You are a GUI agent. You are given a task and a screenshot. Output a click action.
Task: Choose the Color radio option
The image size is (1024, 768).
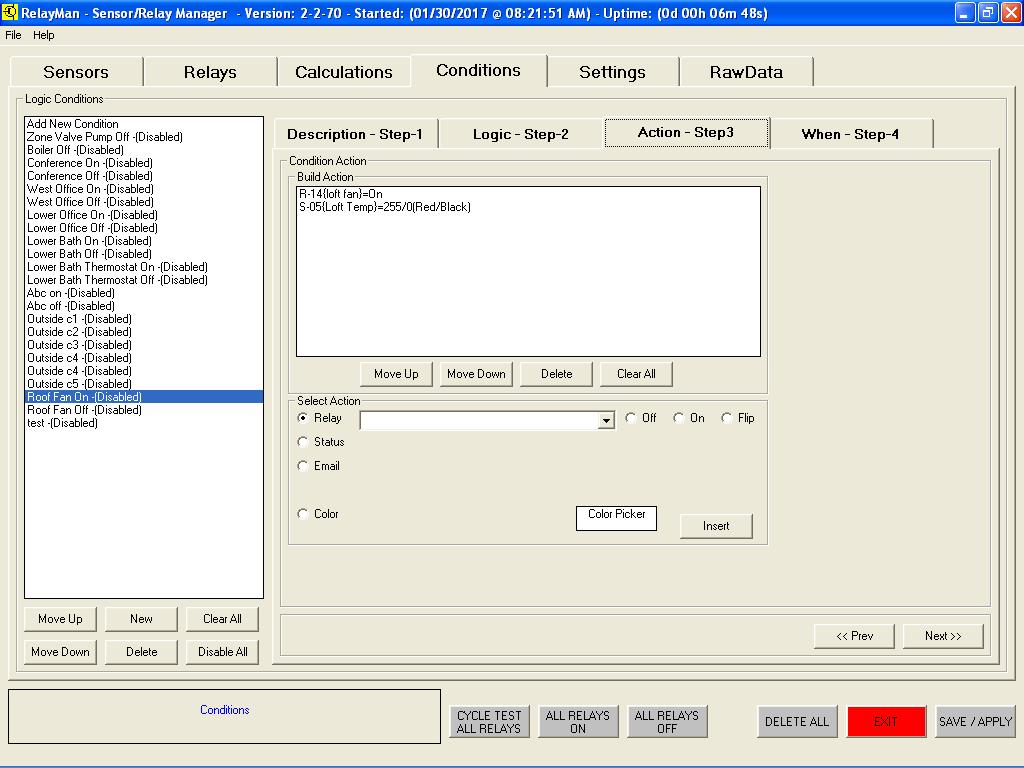[303, 514]
